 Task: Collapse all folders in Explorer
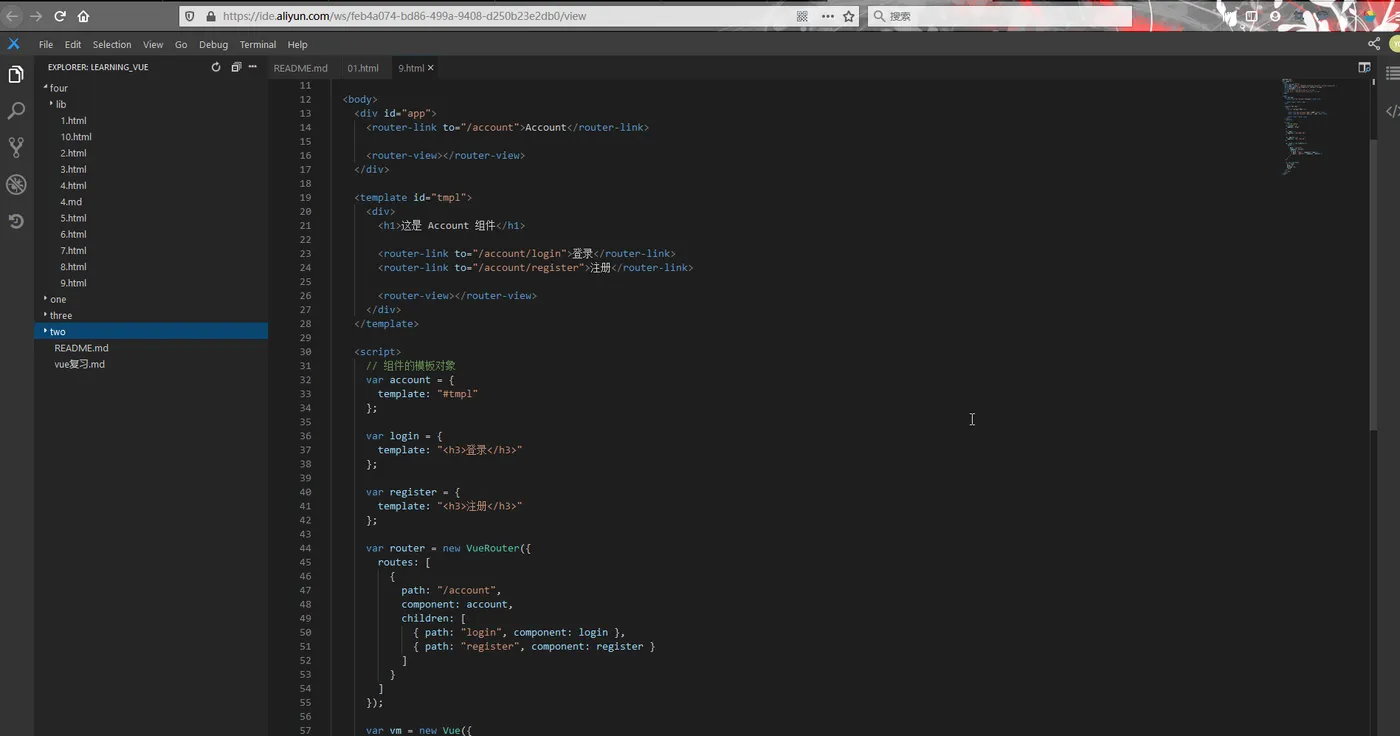pos(236,67)
